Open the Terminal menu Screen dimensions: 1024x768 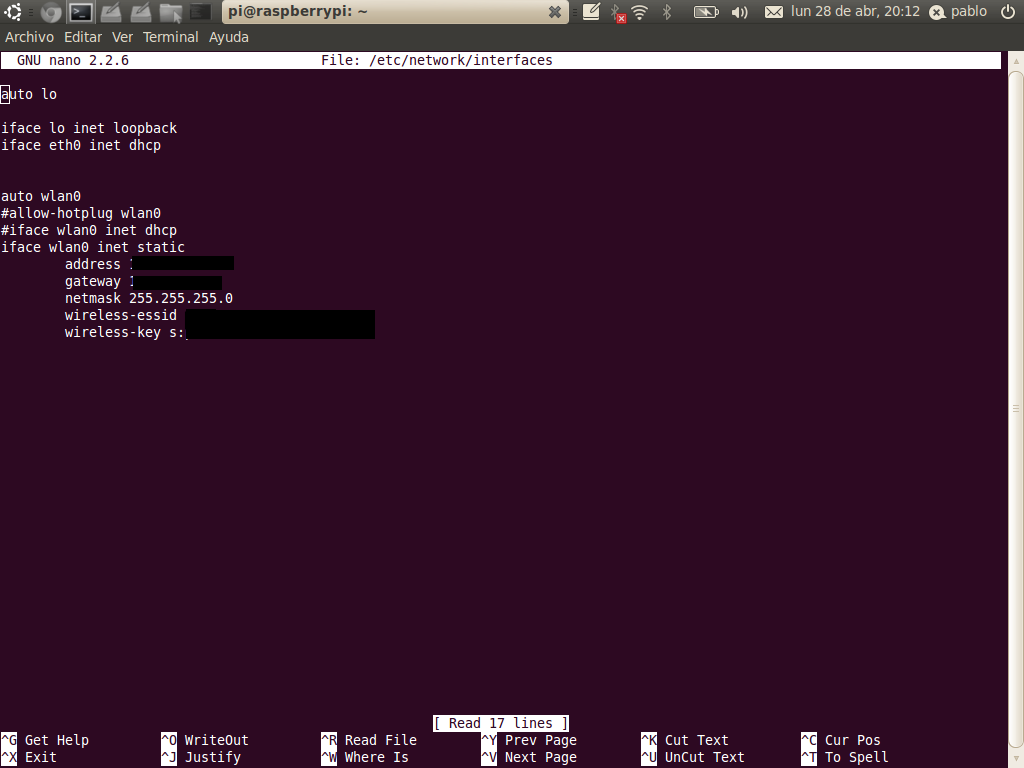(x=170, y=37)
